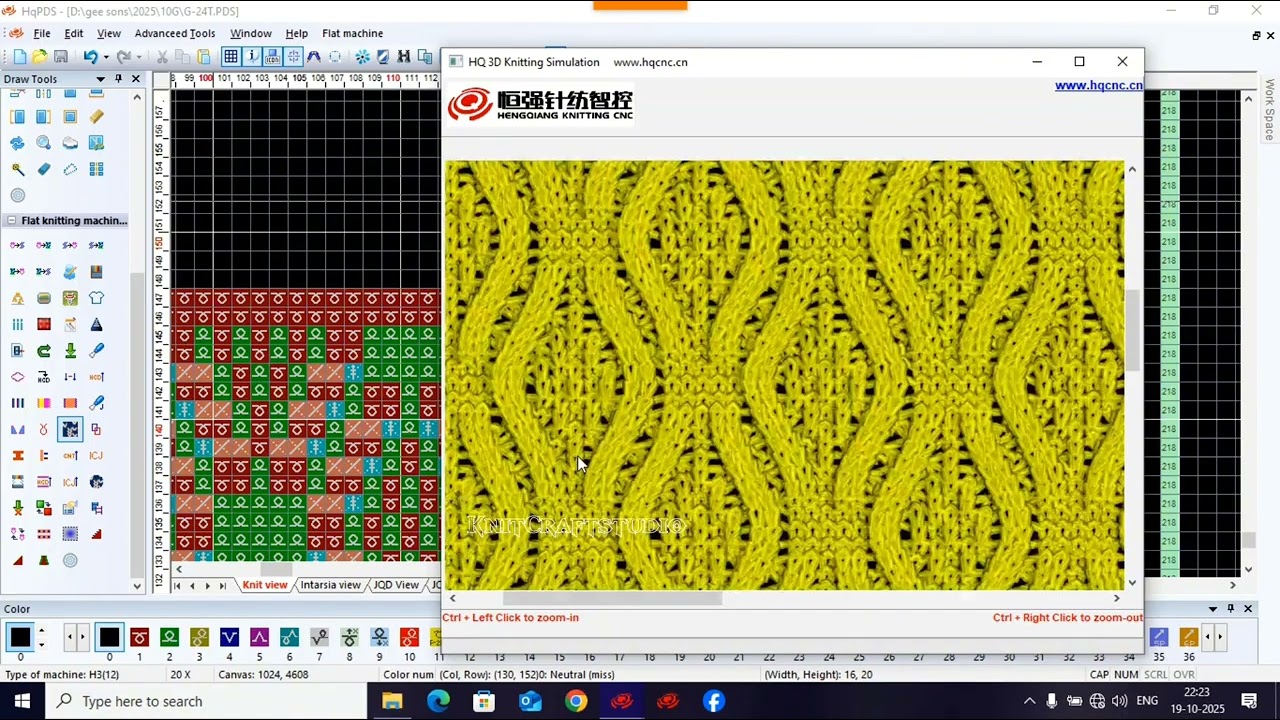The height and width of the screenshot is (720, 1280).
Task: Toggle the icon-view toolbar button
Action: click(273, 57)
